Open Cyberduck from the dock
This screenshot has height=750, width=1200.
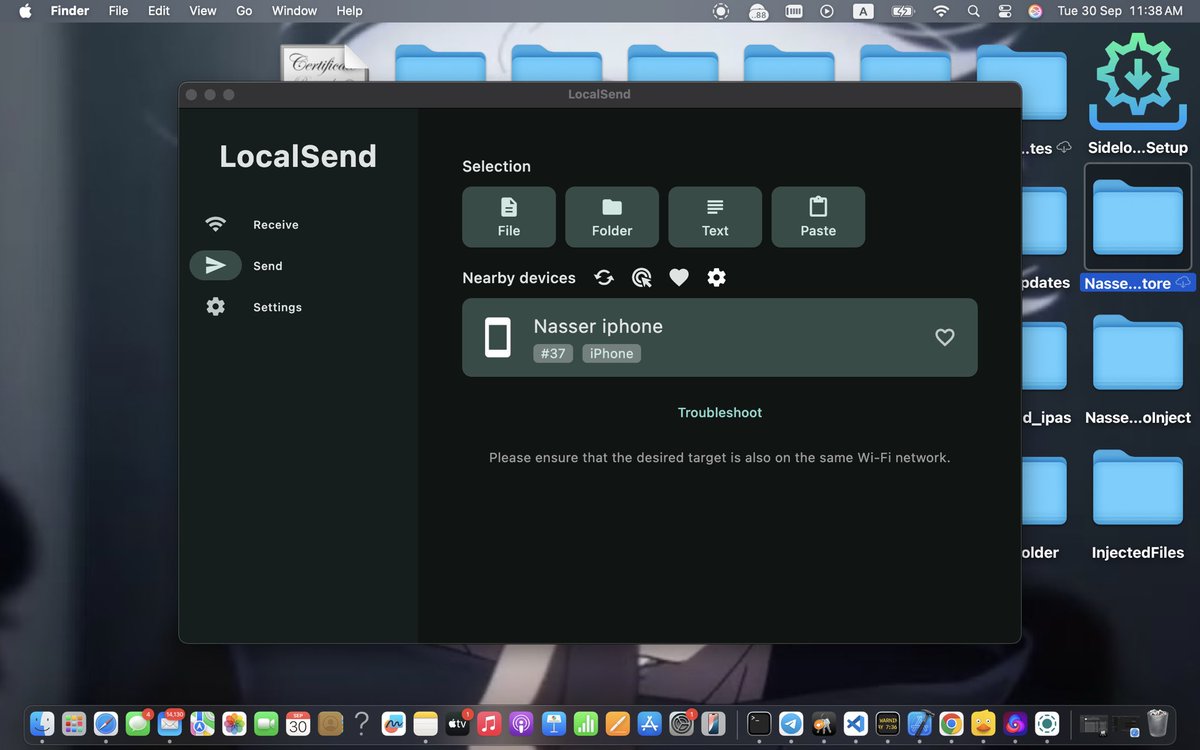click(x=983, y=722)
